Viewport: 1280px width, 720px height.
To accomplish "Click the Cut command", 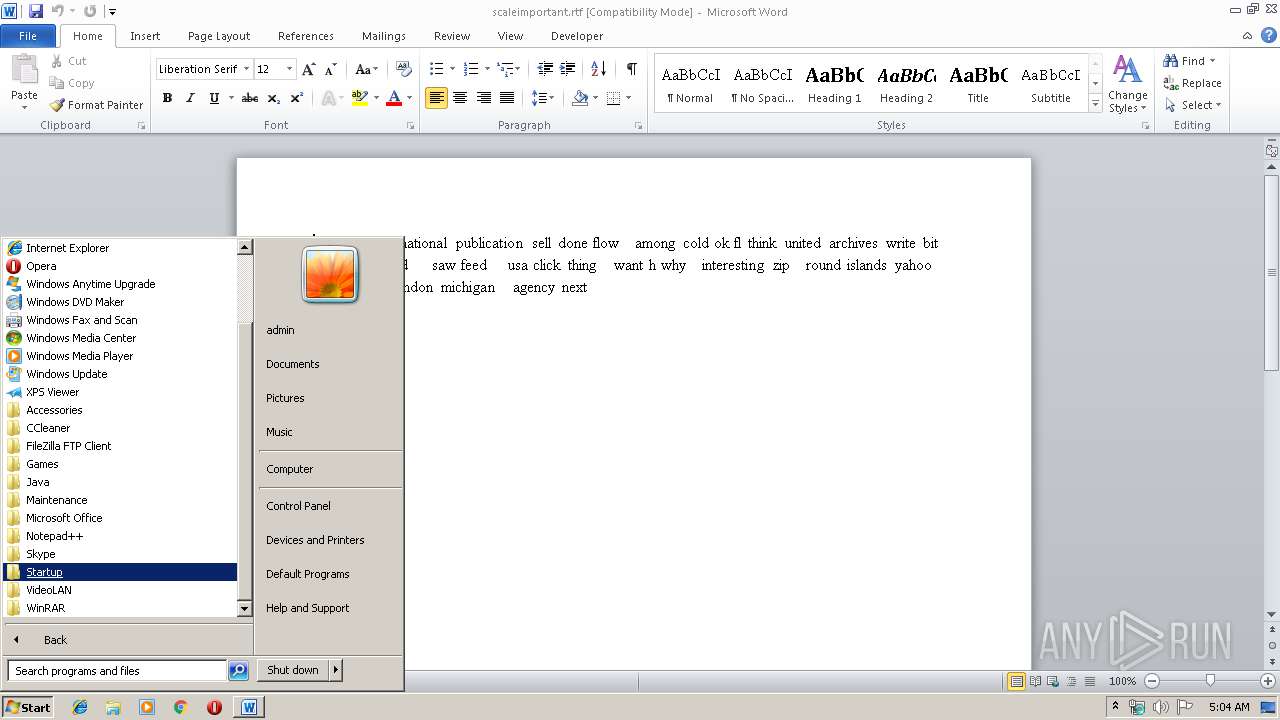I will [69, 61].
